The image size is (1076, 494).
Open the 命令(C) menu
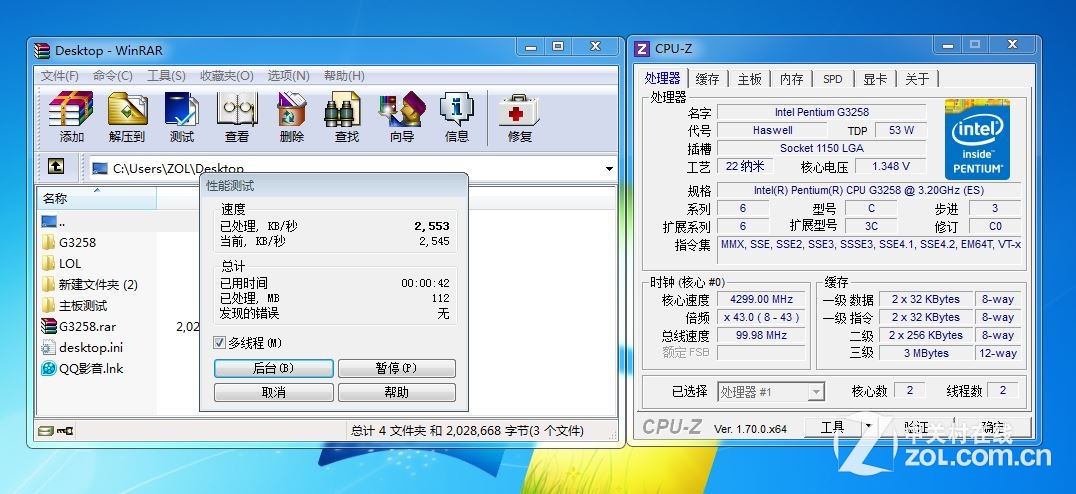pos(113,75)
